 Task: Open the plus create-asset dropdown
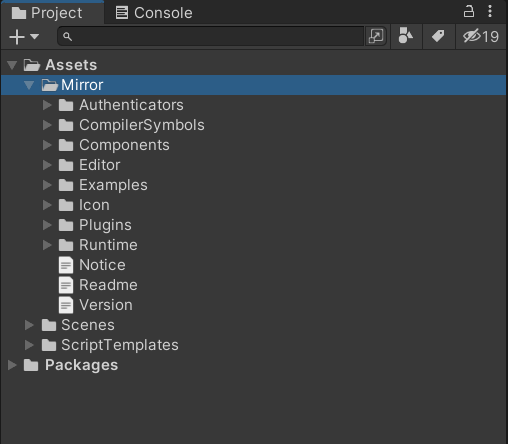point(24,36)
